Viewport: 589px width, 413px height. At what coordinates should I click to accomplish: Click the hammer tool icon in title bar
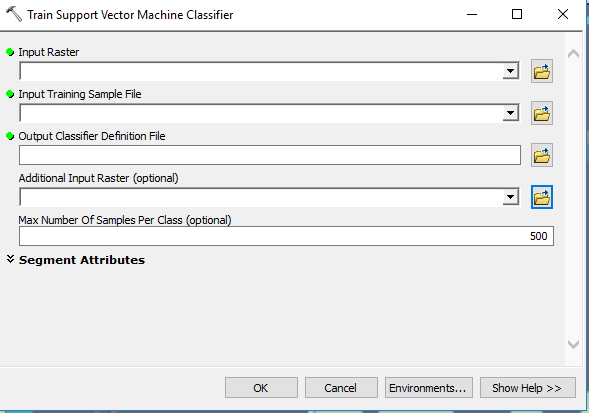pos(14,14)
